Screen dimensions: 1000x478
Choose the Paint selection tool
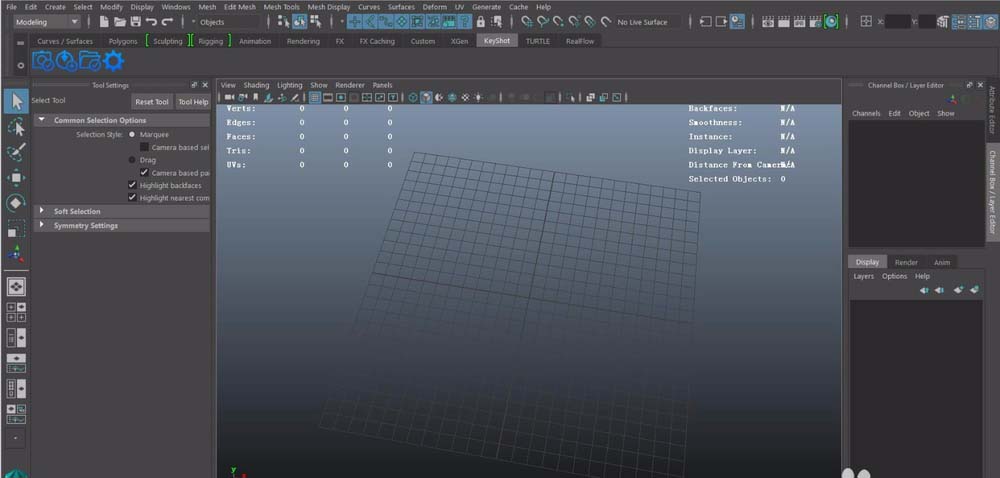[x=16, y=152]
